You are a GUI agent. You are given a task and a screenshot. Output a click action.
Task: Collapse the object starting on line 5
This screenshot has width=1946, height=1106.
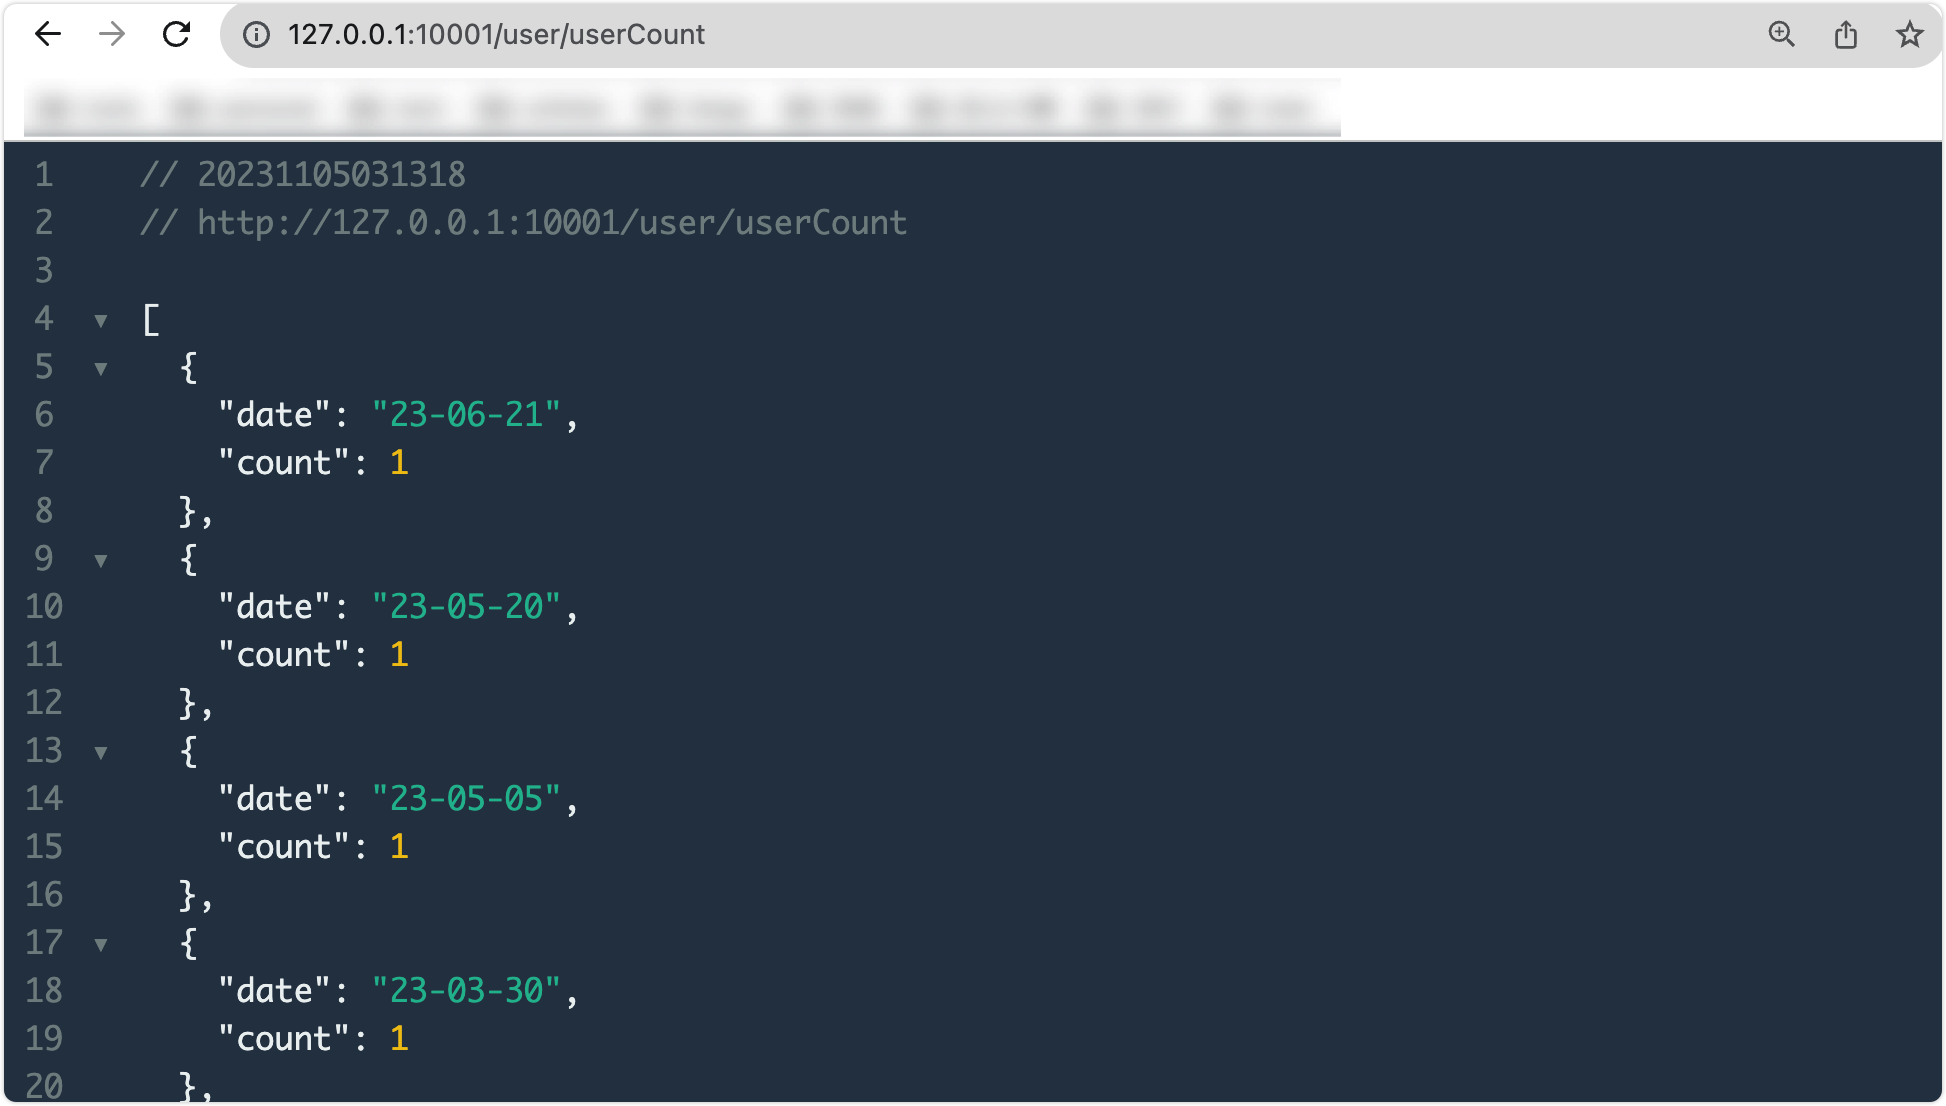tap(101, 369)
